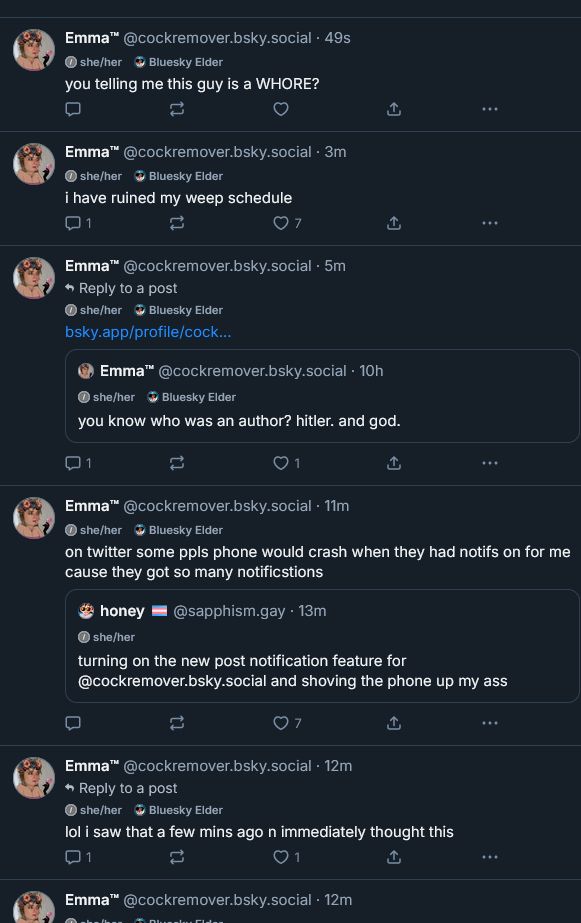Open the three-dot menu on the top post
Image resolution: width=581 pixels, height=923 pixels.
[490, 110]
